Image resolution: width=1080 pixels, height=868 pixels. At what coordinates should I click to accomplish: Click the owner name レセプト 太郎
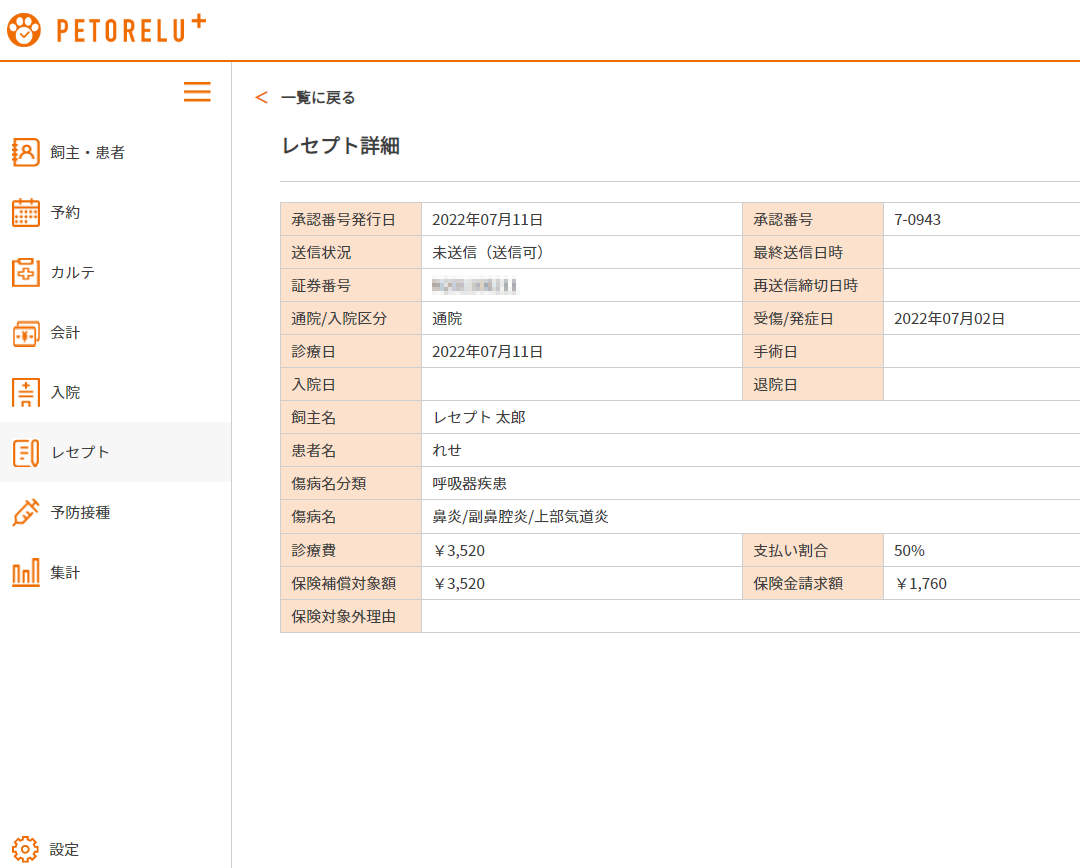[479, 417]
